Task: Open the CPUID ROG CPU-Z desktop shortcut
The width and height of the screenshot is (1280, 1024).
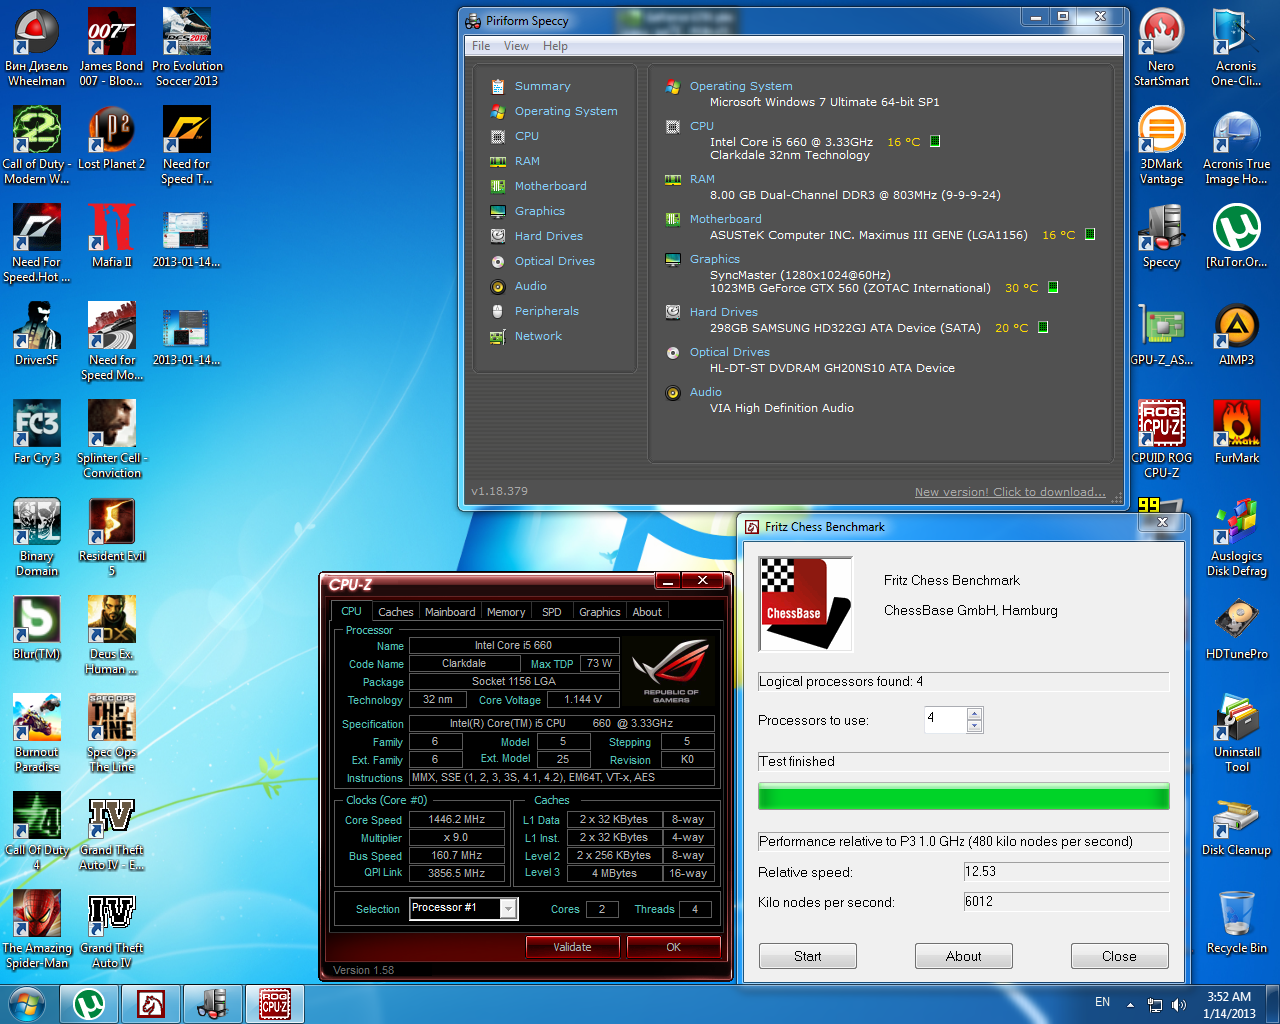Action: pos(1161,425)
